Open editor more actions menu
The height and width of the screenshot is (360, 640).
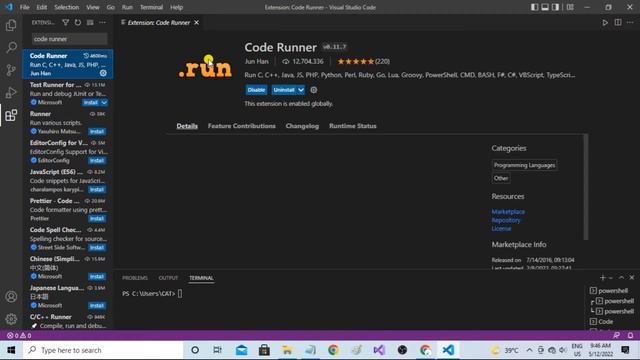pos(630,22)
